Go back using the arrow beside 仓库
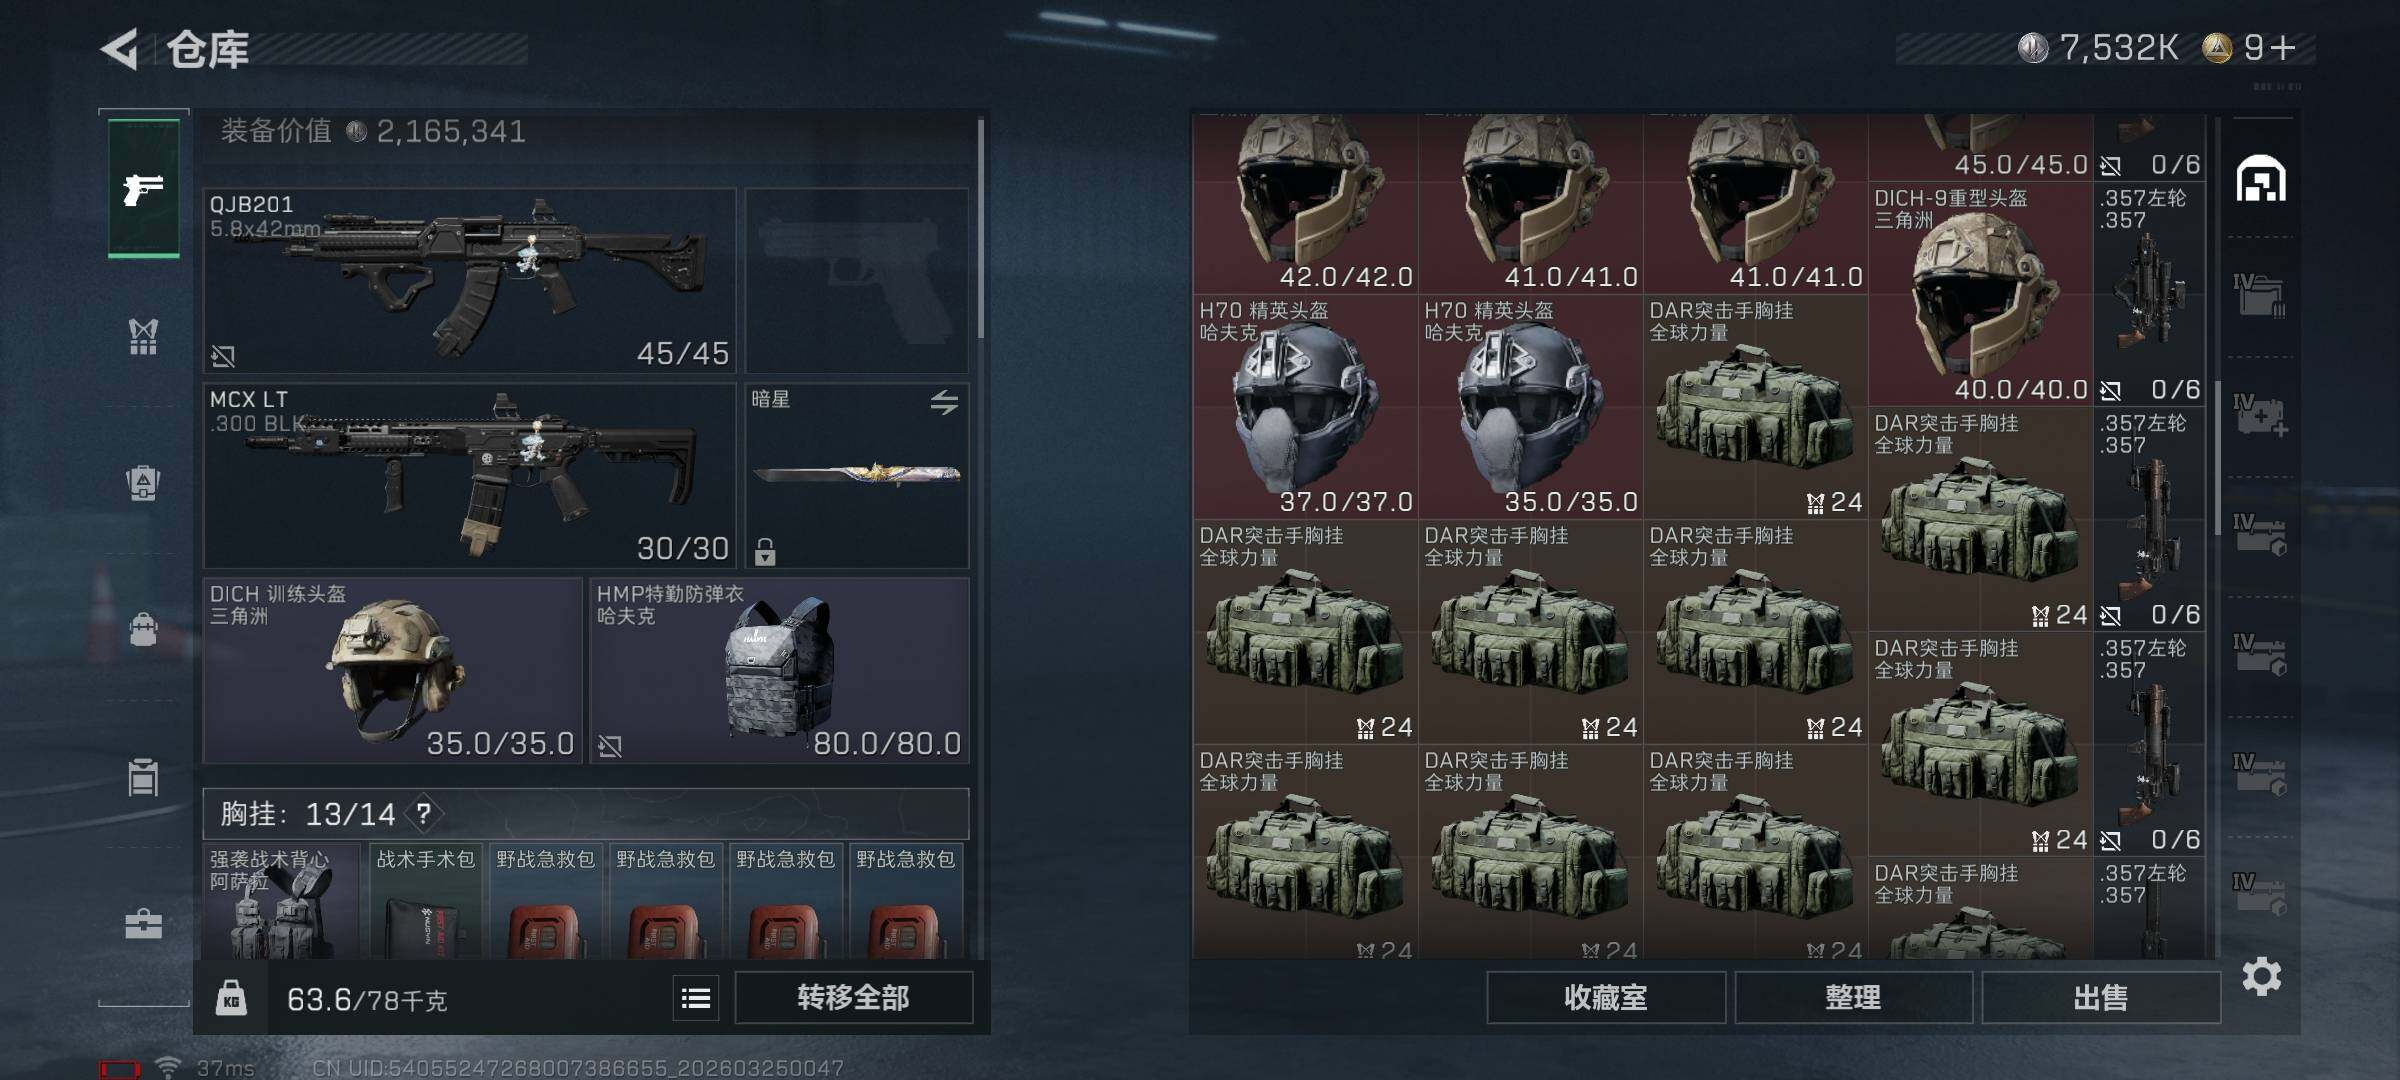Viewport: 2400px width, 1080px height. [x=119, y=49]
